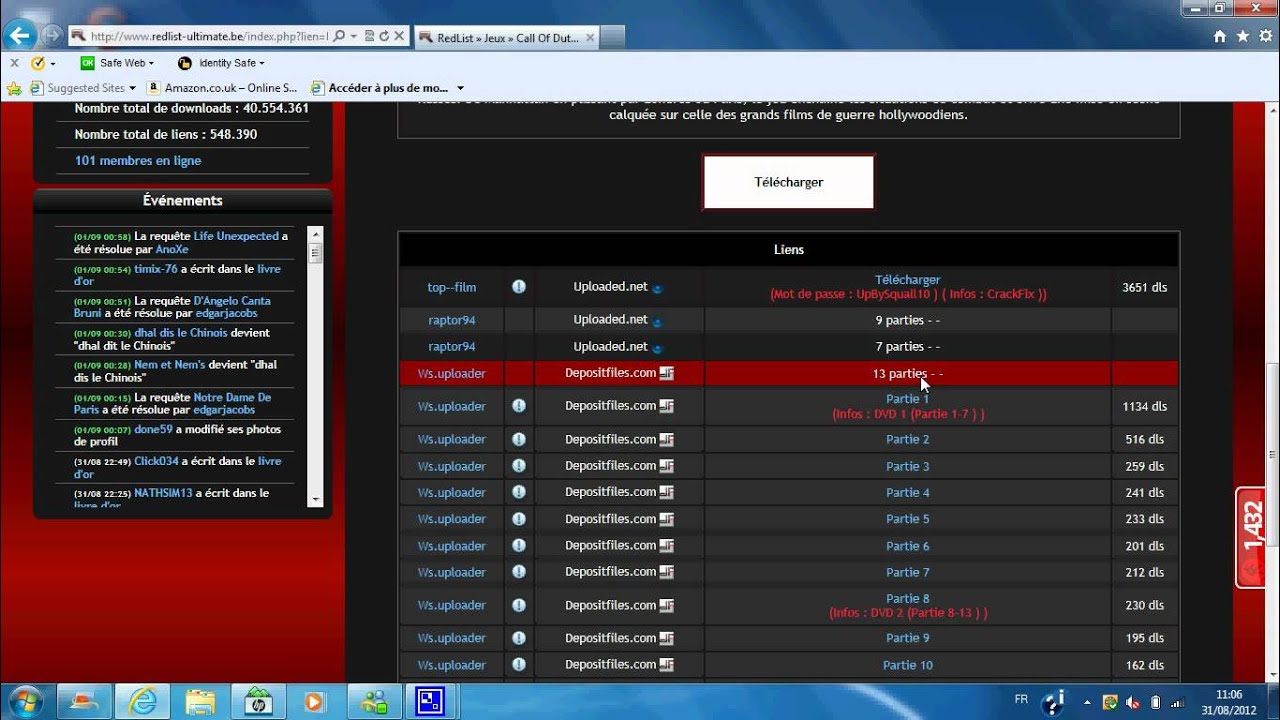Image resolution: width=1280 pixels, height=720 pixels.
Task: Open Favorites star at top right
Action: [1242, 36]
